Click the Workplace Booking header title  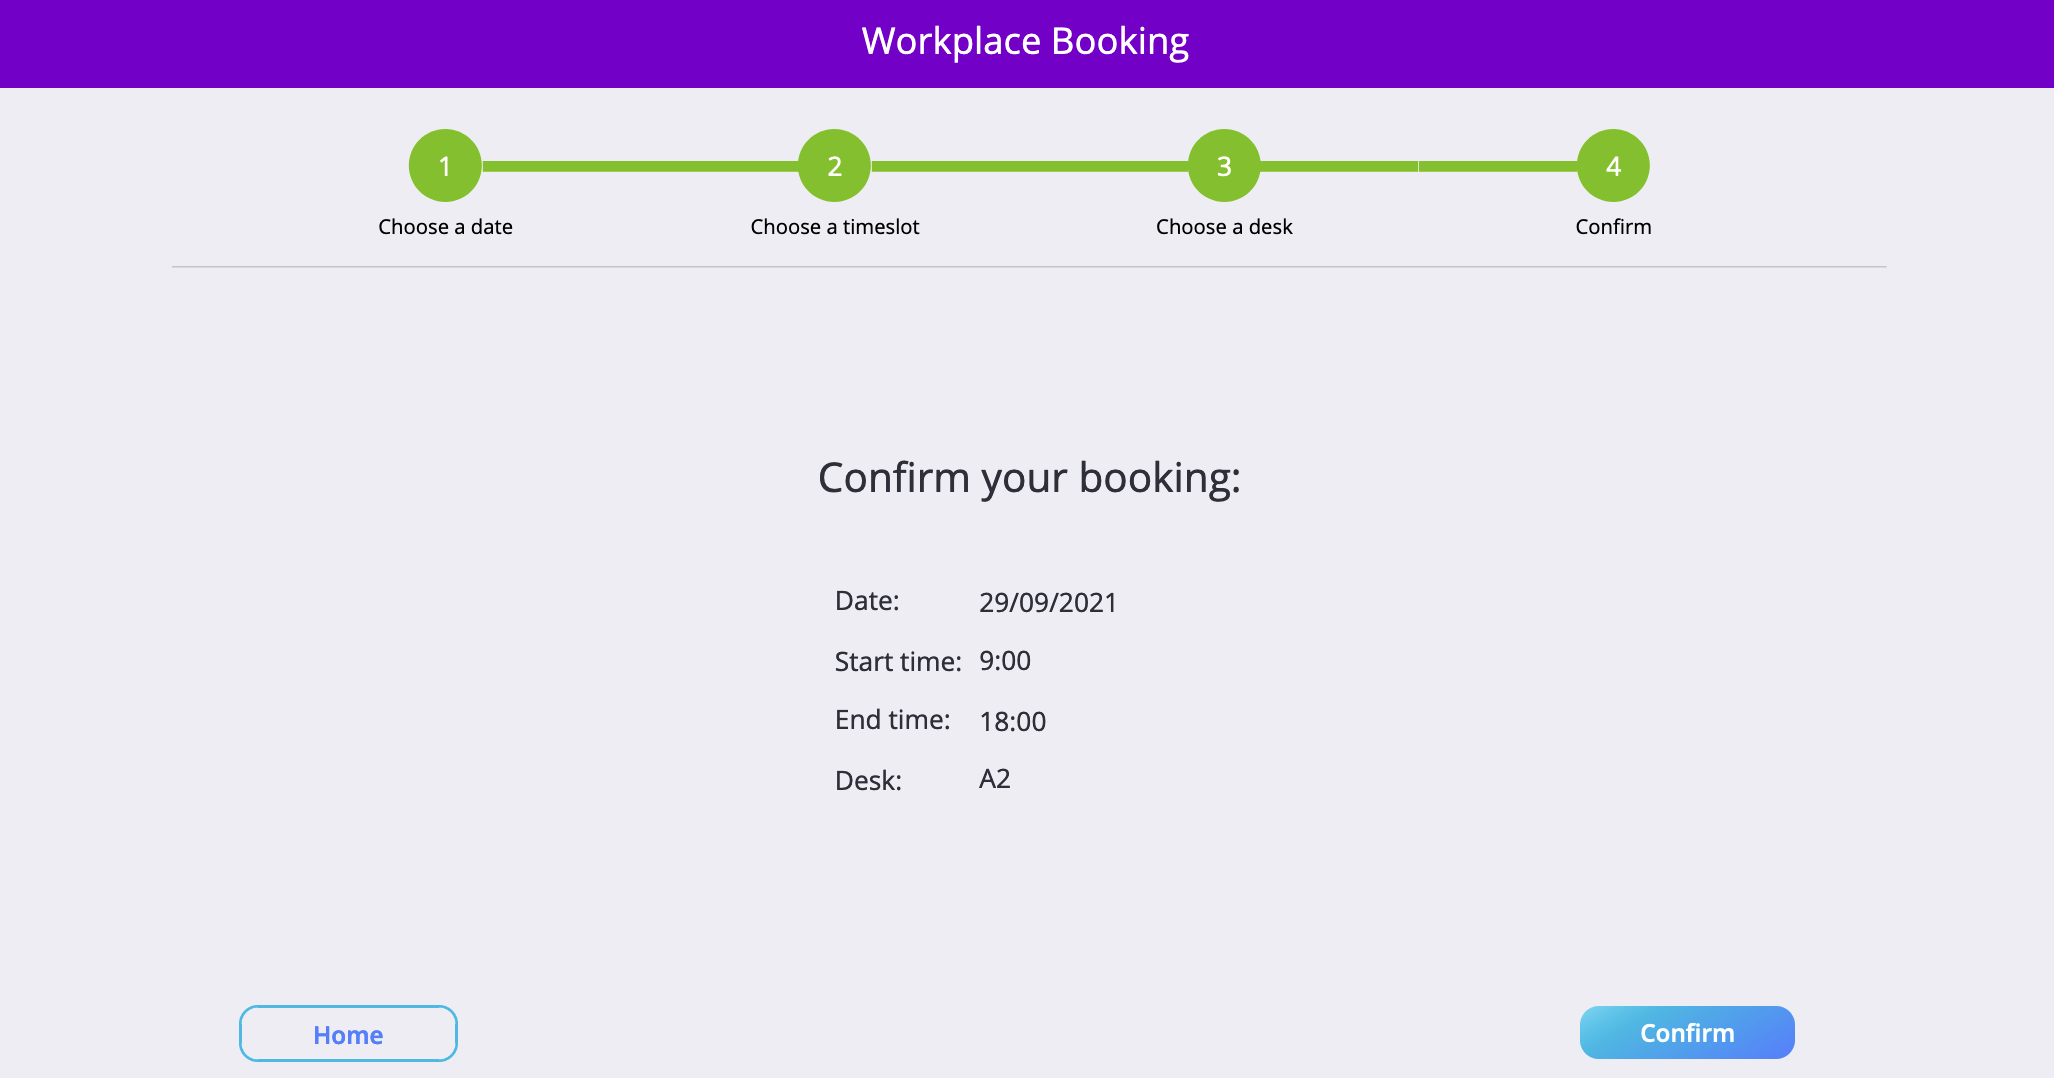tap(1026, 41)
